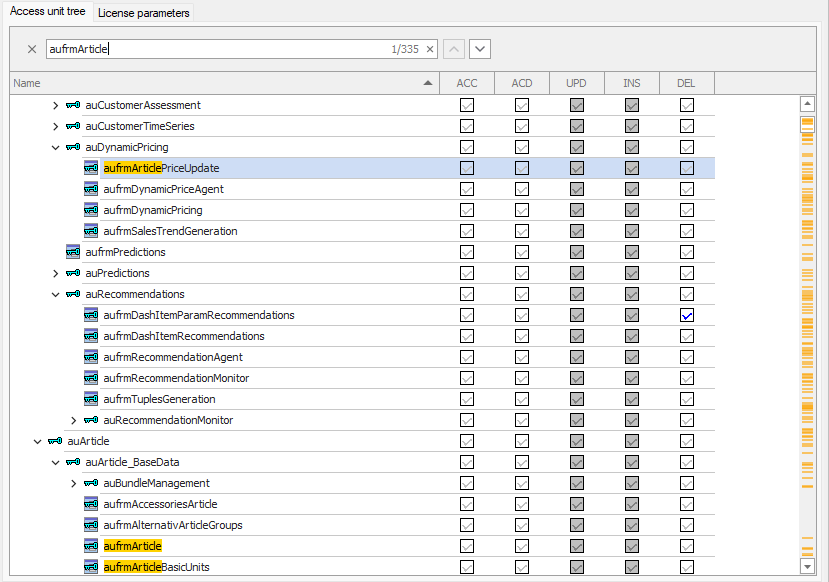Click the ACD column header
Image resolution: width=829 pixels, height=582 pixels.
(522, 83)
